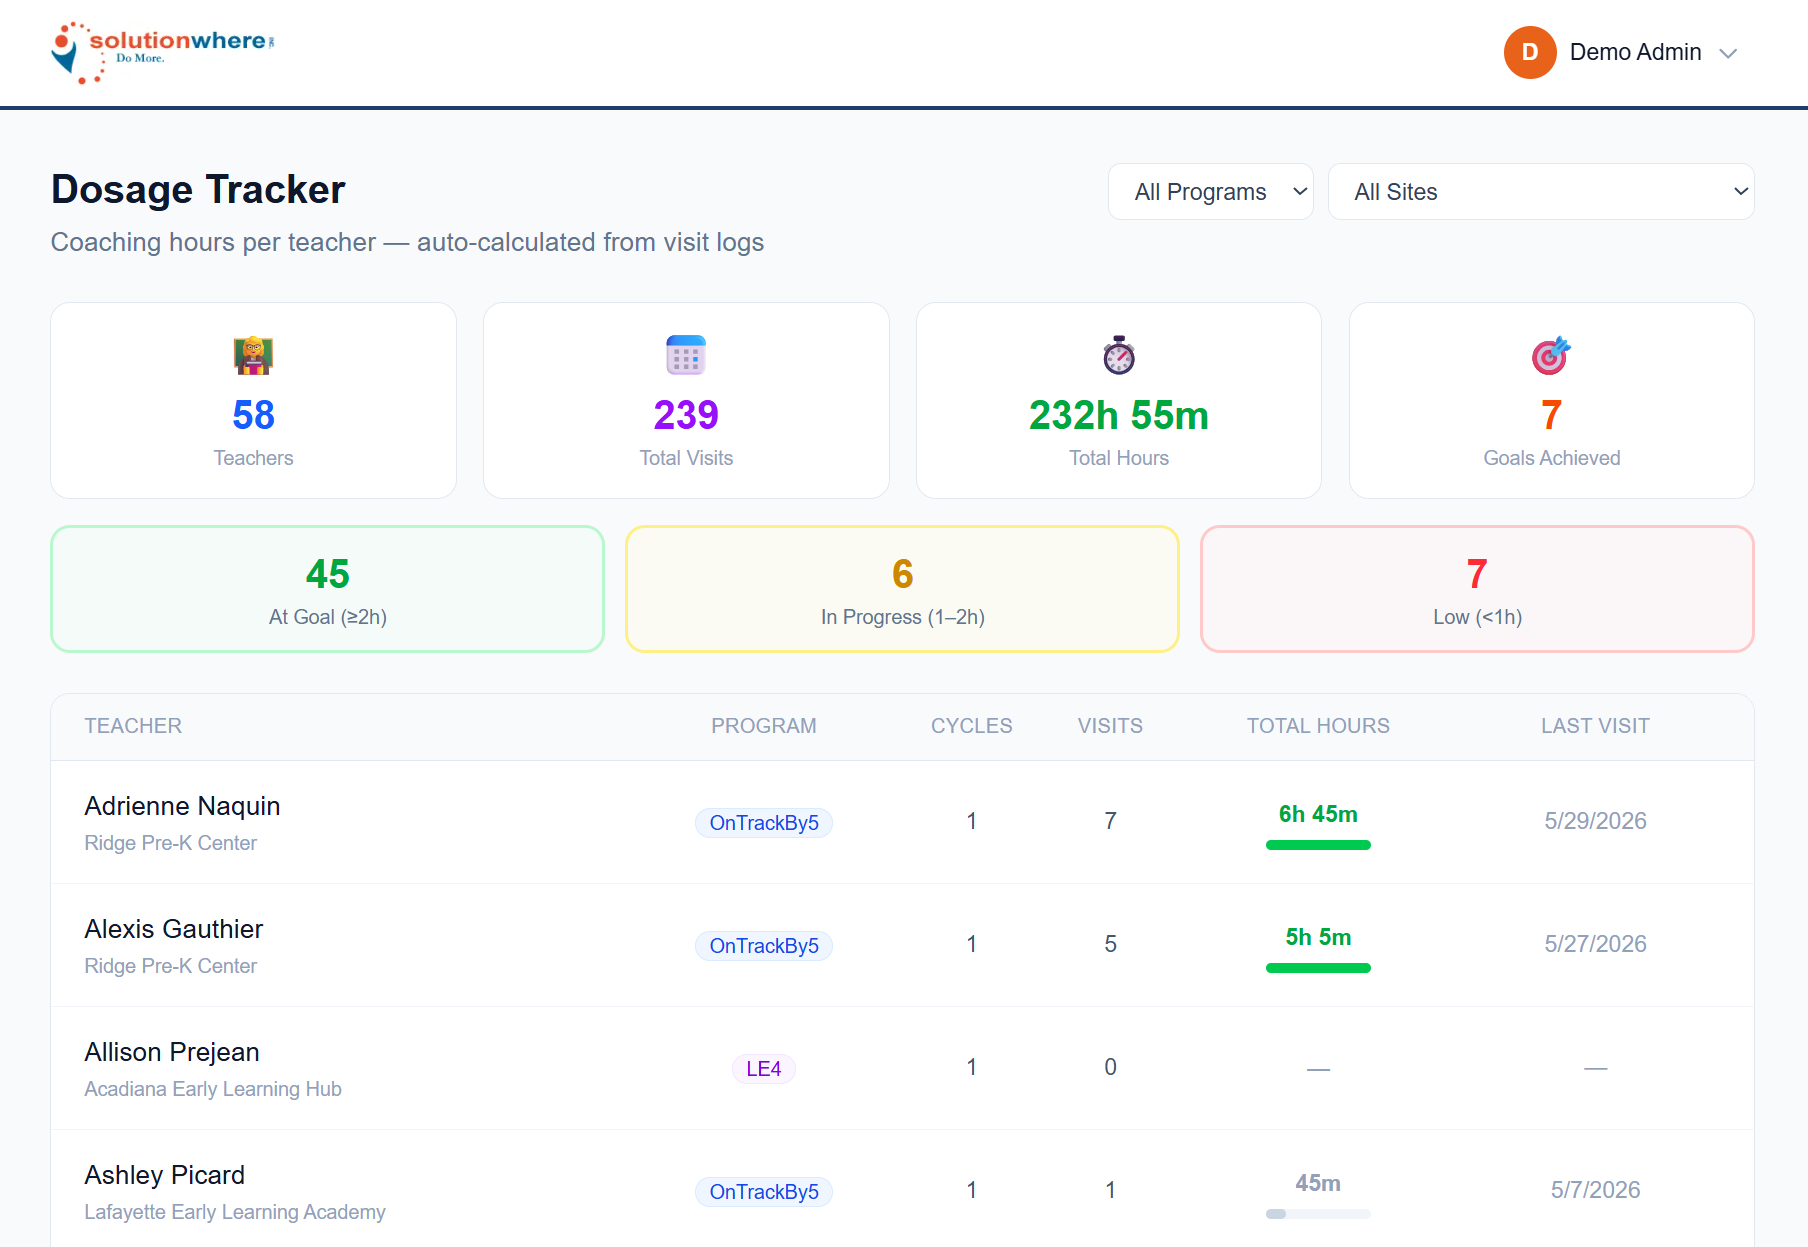Select the In Progress (1–2h) card
This screenshot has height=1247, width=1808.
pos(902,589)
